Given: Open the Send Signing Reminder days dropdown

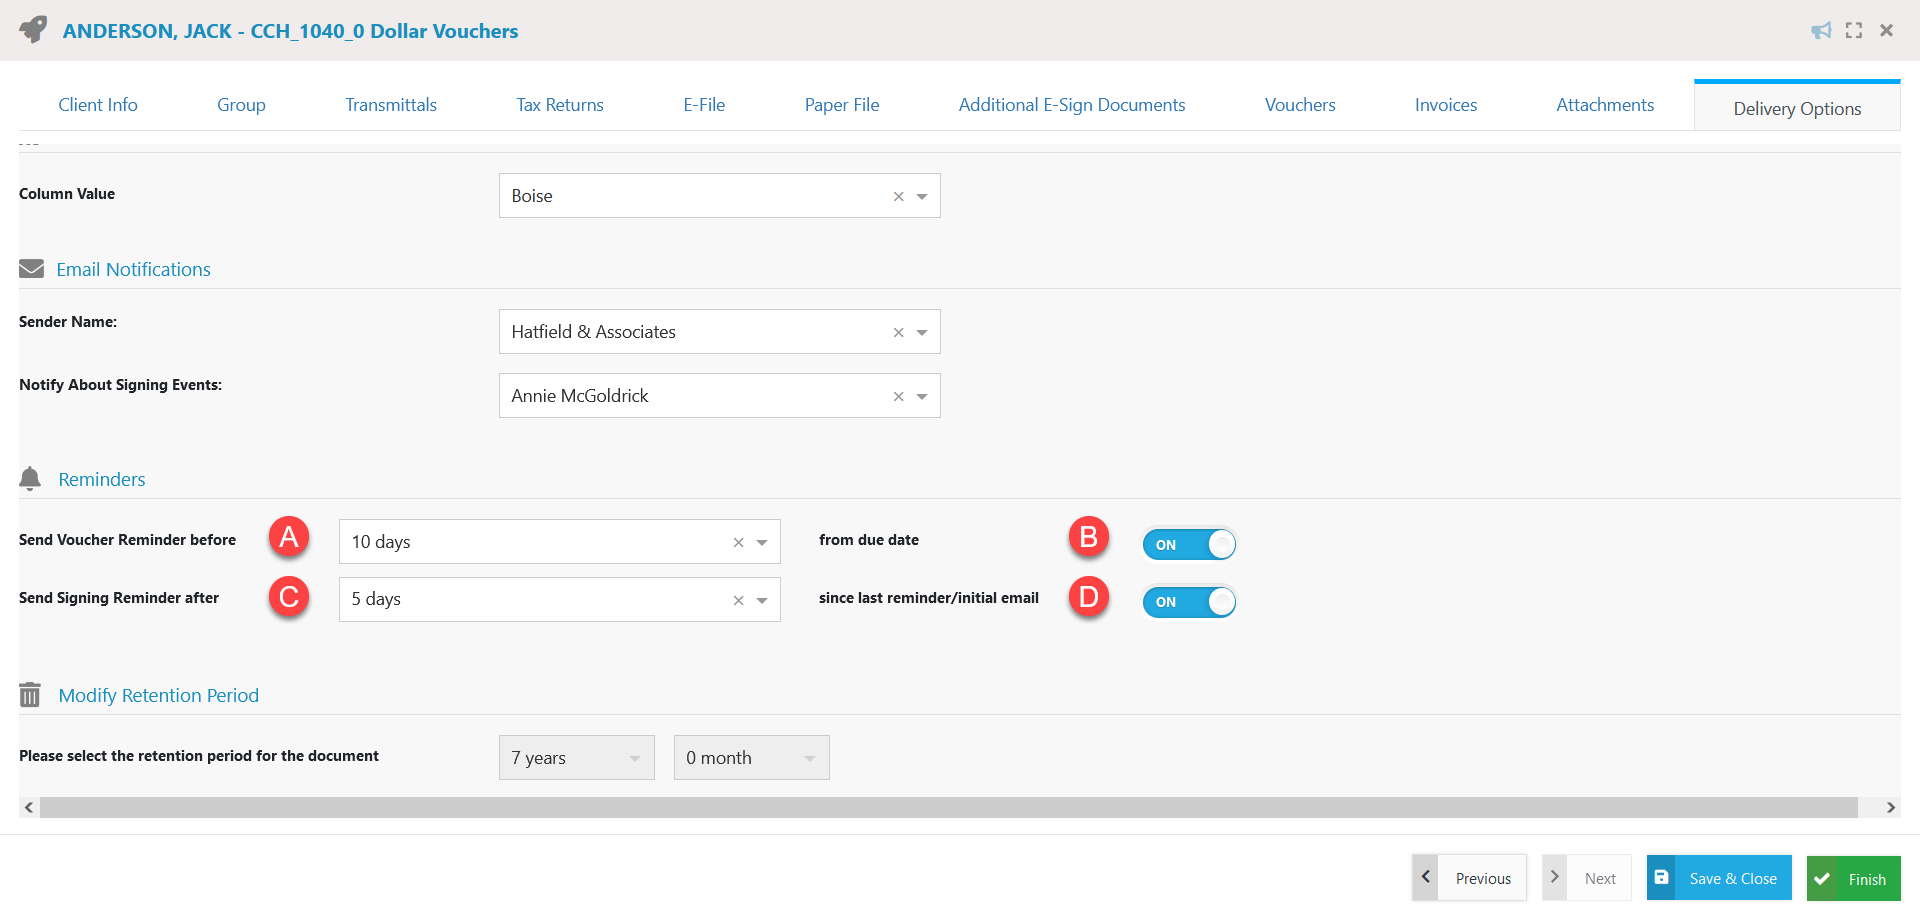Looking at the screenshot, I should (x=761, y=599).
